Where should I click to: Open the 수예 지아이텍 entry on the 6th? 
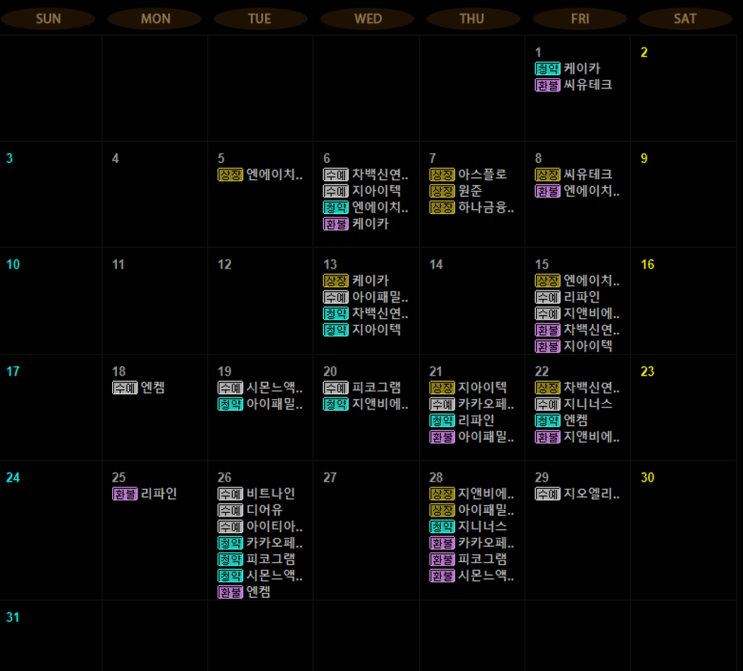pyautogui.click(x=362, y=191)
